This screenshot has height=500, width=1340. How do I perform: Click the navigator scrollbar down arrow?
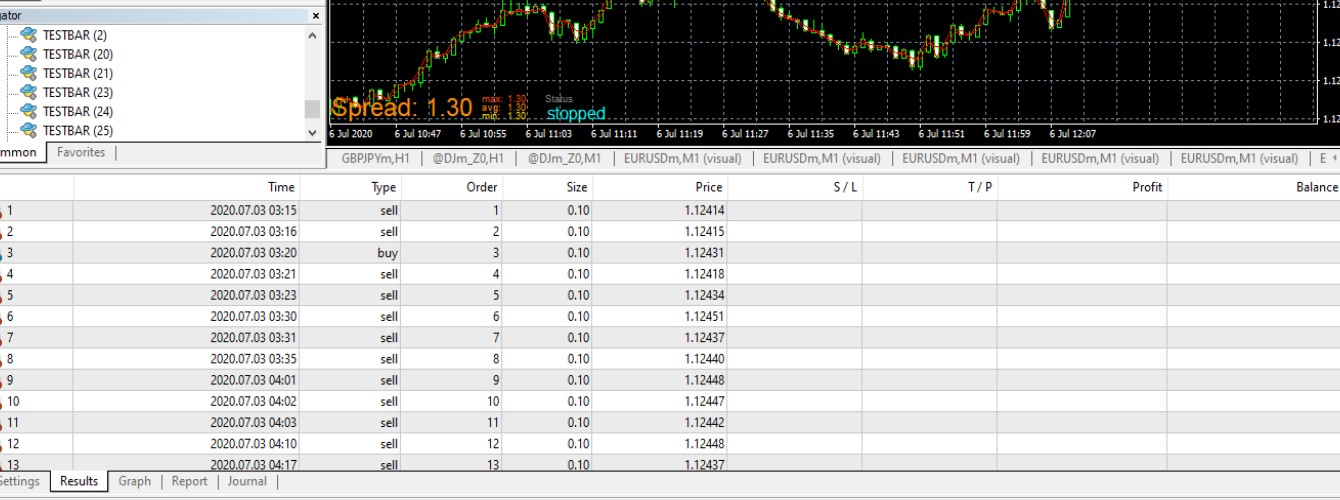coord(312,132)
